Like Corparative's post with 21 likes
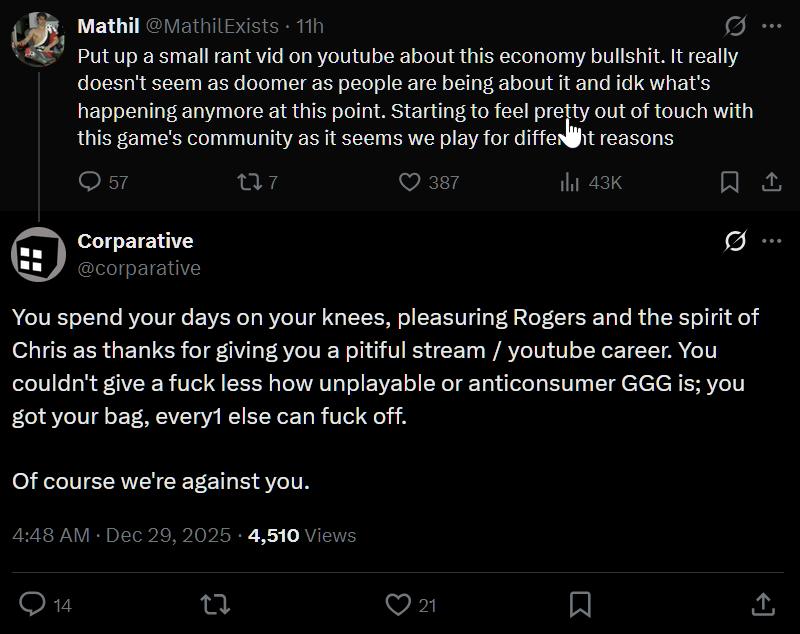Viewport: 800px width, 634px height. click(398, 604)
